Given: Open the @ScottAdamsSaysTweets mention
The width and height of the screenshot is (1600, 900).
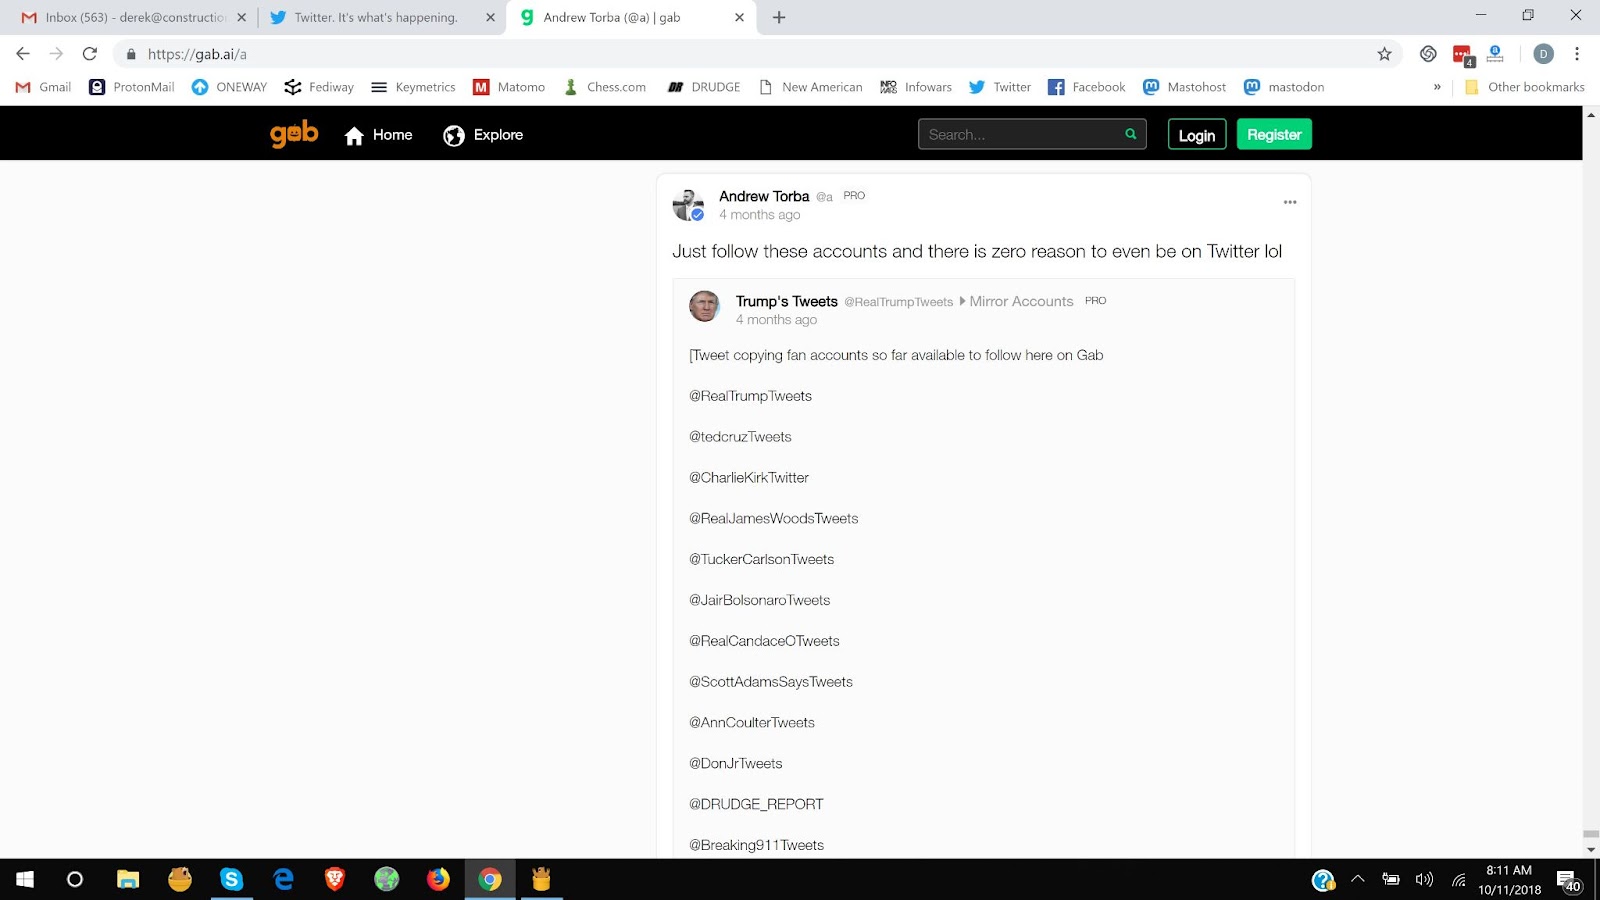Looking at the screenshot, I should [771, 682].
